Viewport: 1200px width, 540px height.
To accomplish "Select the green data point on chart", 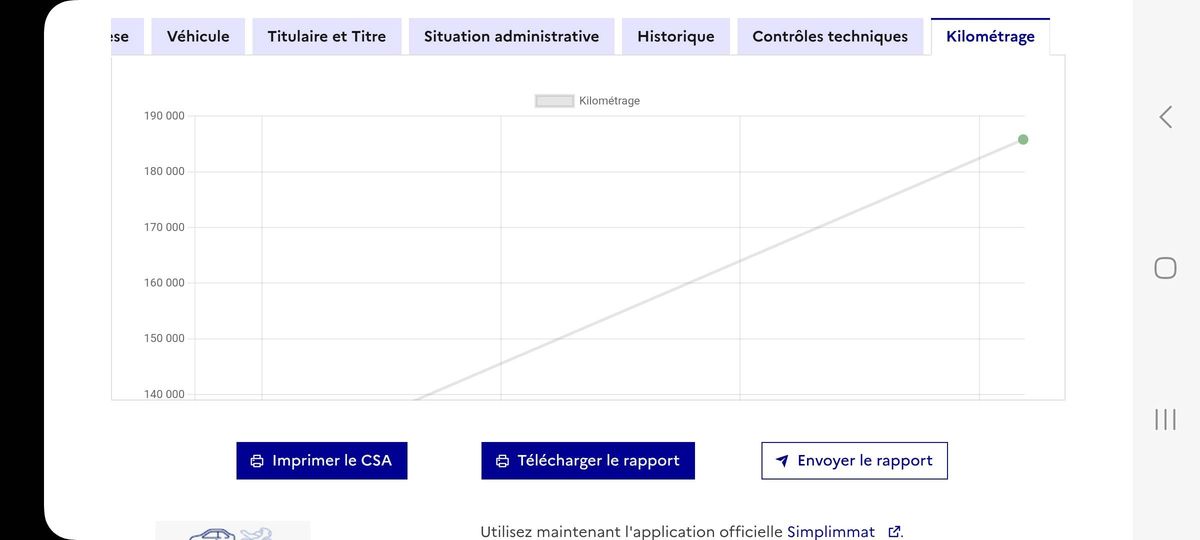I will point(1023,139).
